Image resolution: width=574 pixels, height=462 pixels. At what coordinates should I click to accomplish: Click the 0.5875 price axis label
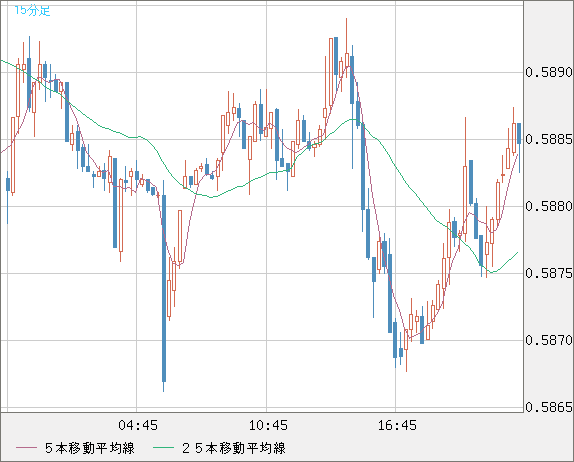pyautogui.click(x=549, y=273)
